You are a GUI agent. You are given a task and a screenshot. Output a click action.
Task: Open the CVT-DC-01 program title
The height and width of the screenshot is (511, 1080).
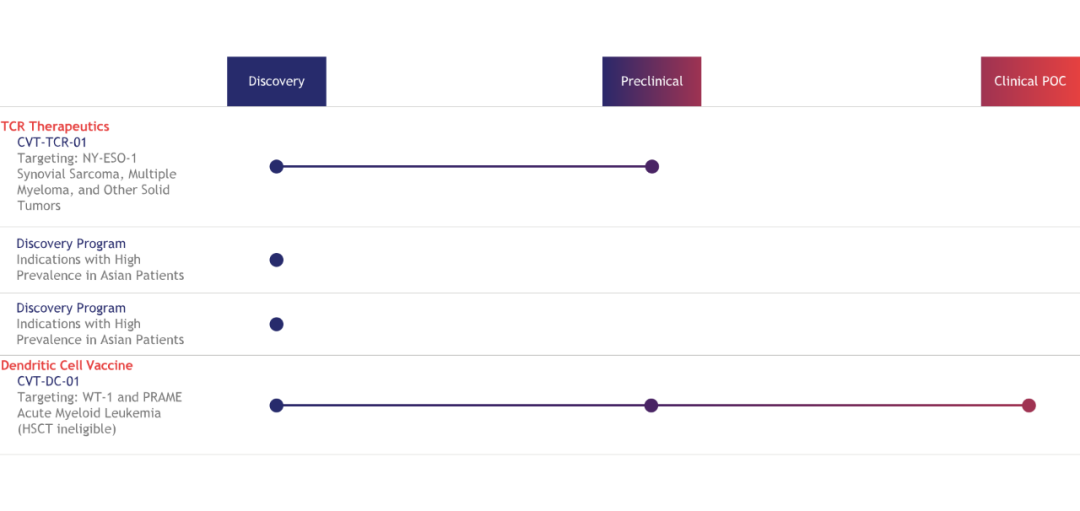49,382
